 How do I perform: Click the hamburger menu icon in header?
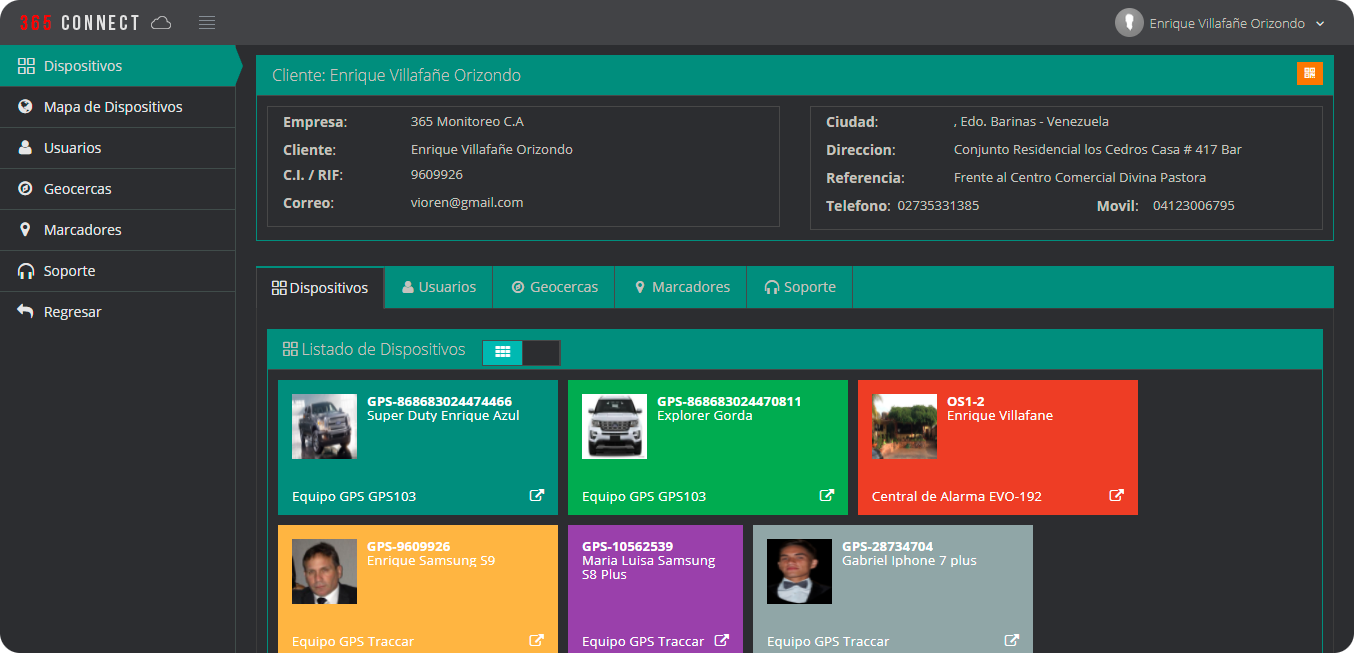pyautogui.click(x=207, y=23)
